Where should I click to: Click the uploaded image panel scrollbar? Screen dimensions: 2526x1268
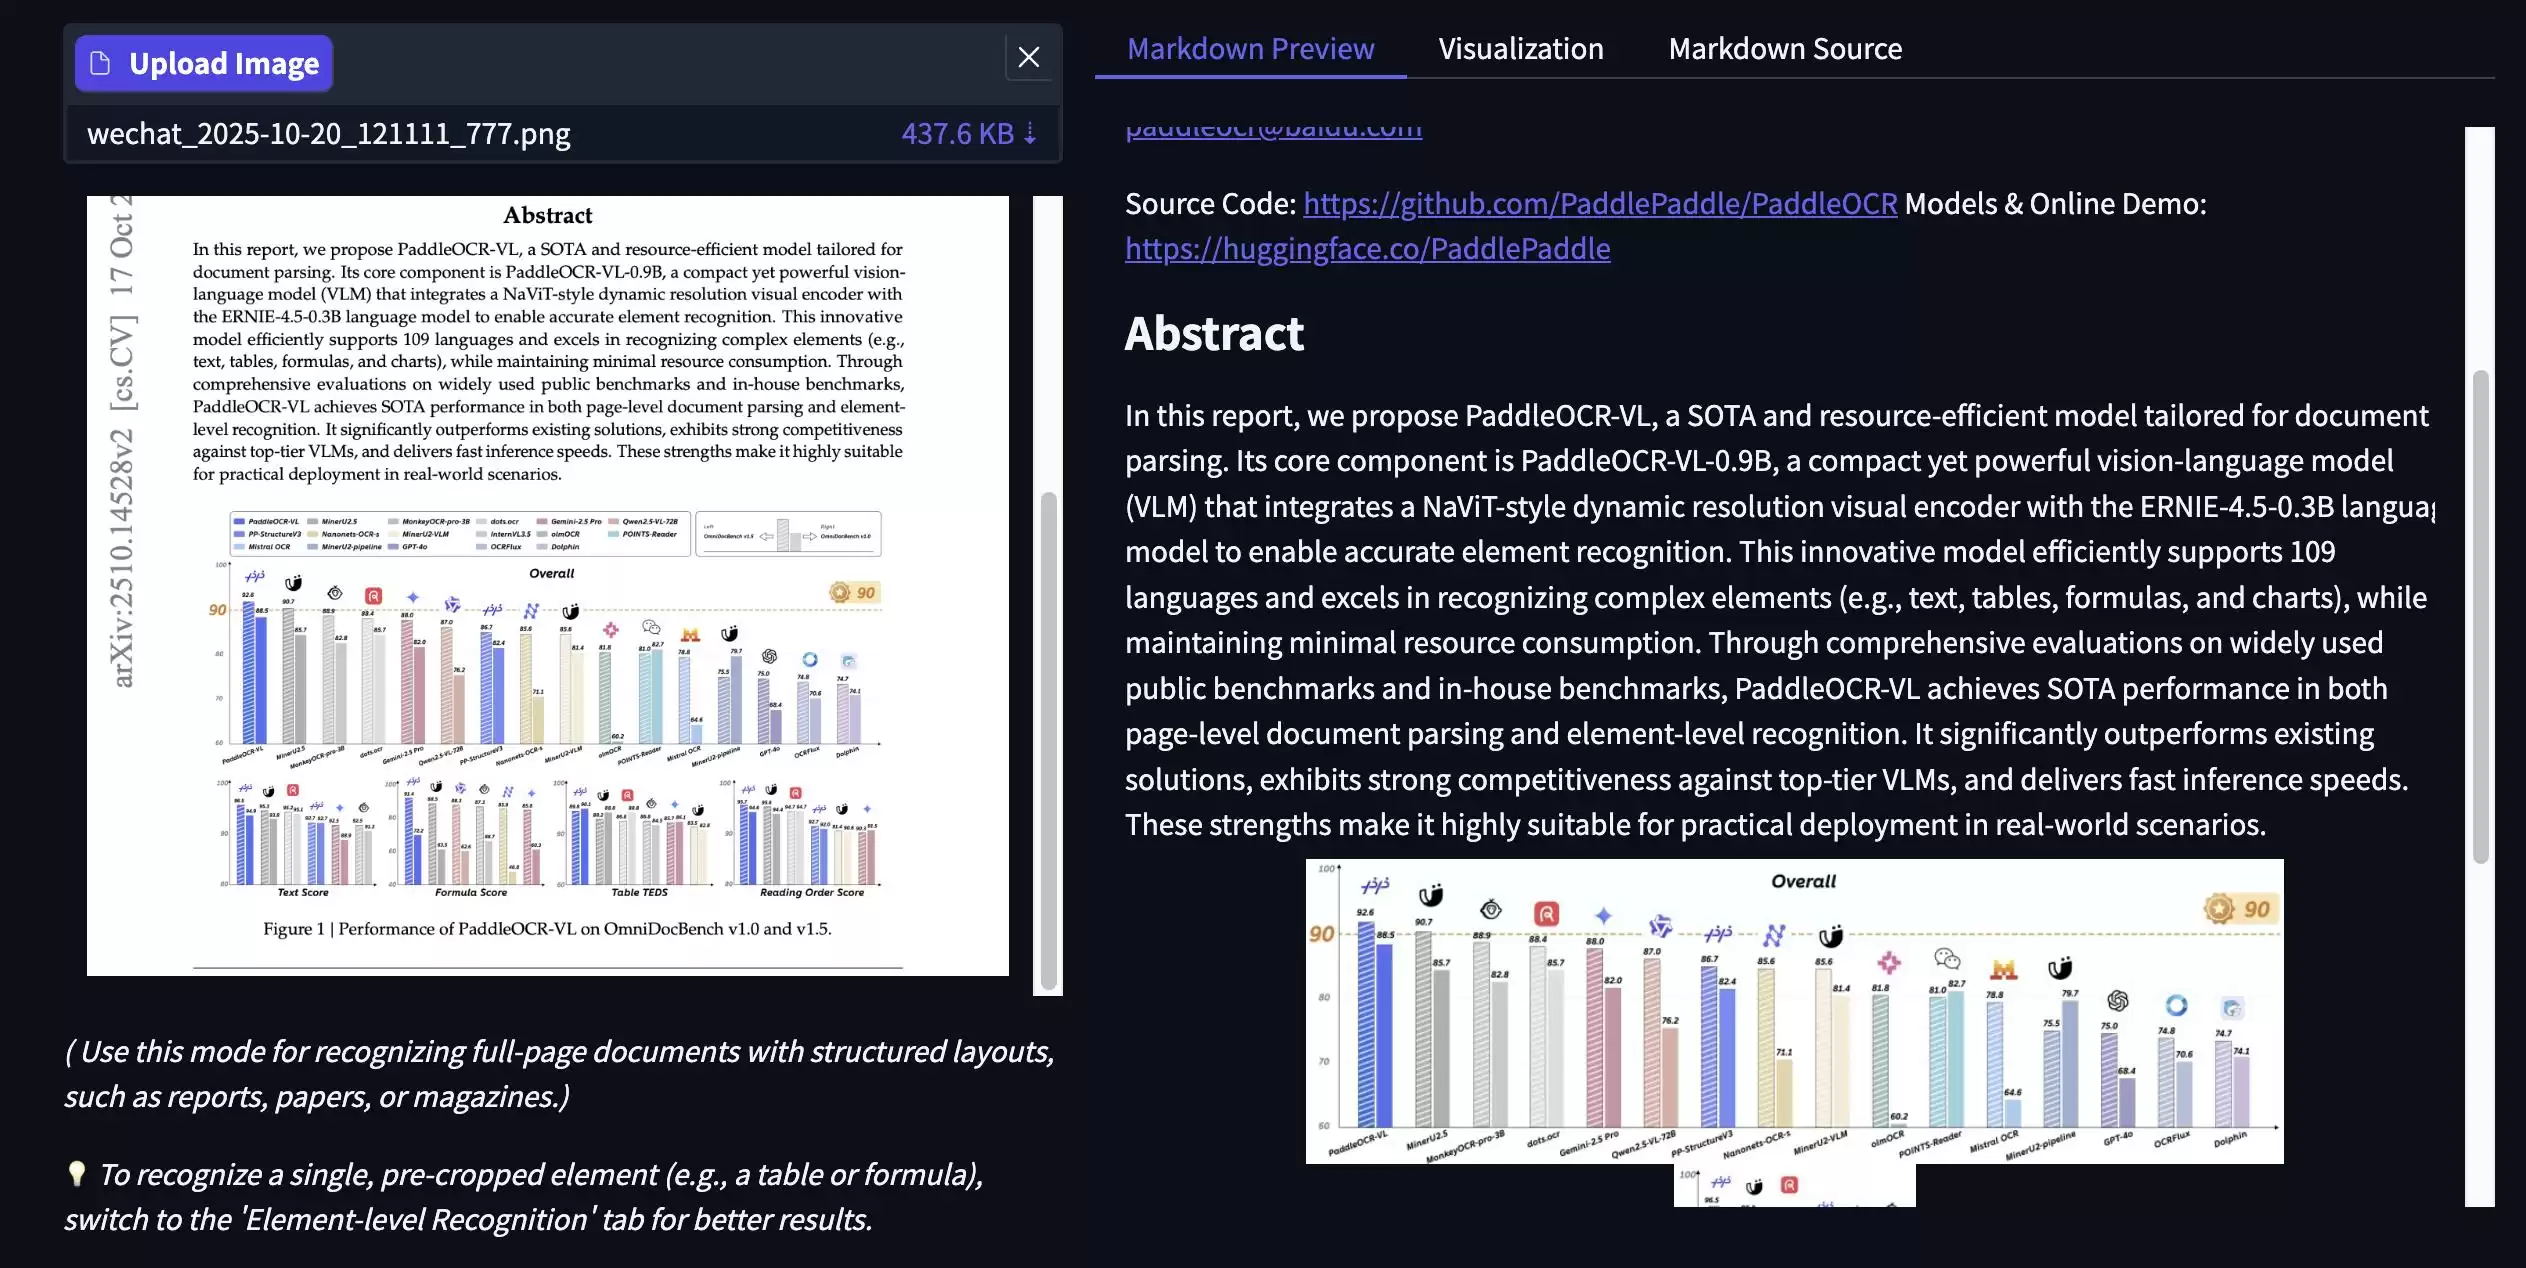coord(1048,740)
